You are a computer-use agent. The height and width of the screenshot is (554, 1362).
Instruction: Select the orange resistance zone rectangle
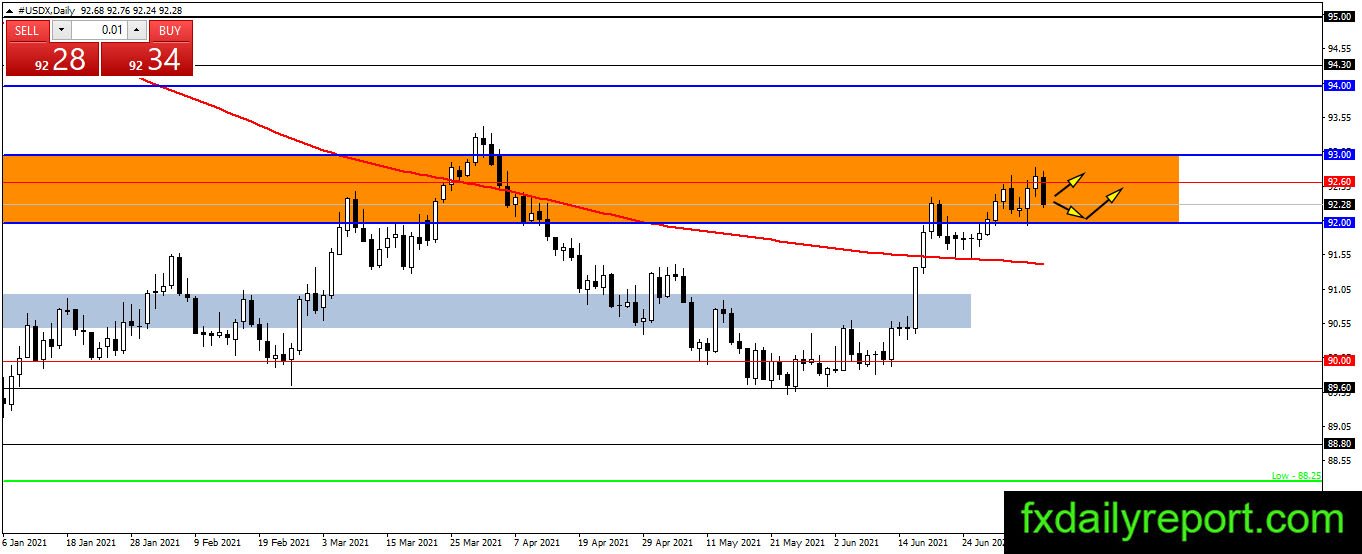pyautogui.click(x=590, y=188)
